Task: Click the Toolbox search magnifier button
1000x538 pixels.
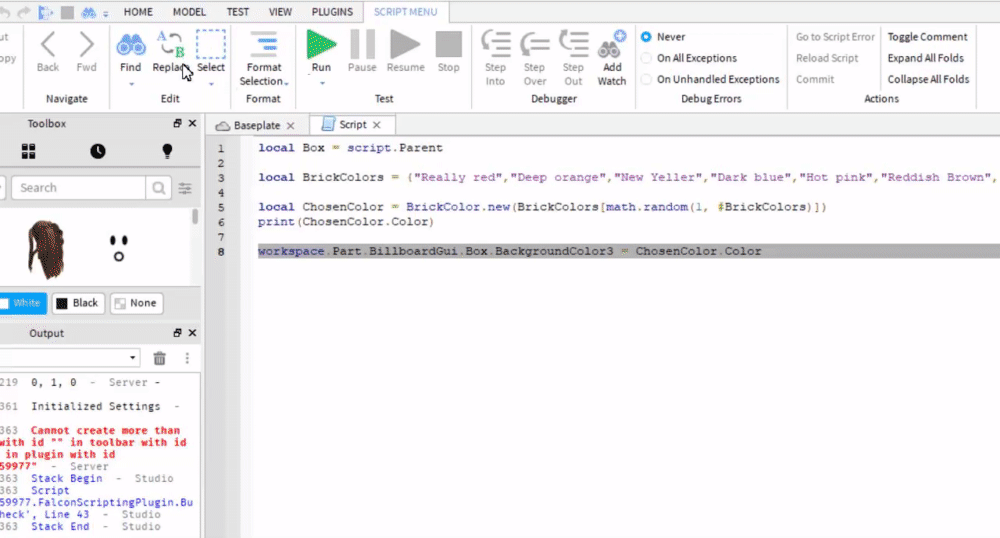Action: pyautogui.click(x=158, y=188)
